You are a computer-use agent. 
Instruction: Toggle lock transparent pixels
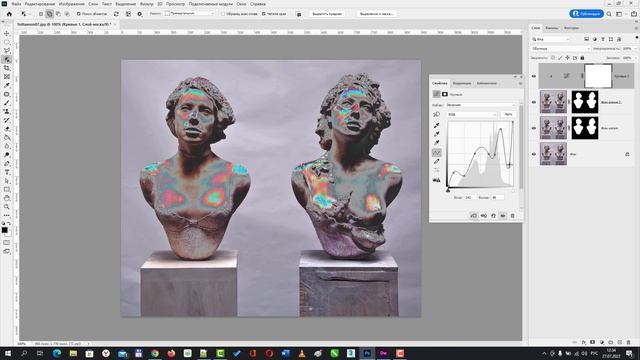553,58
